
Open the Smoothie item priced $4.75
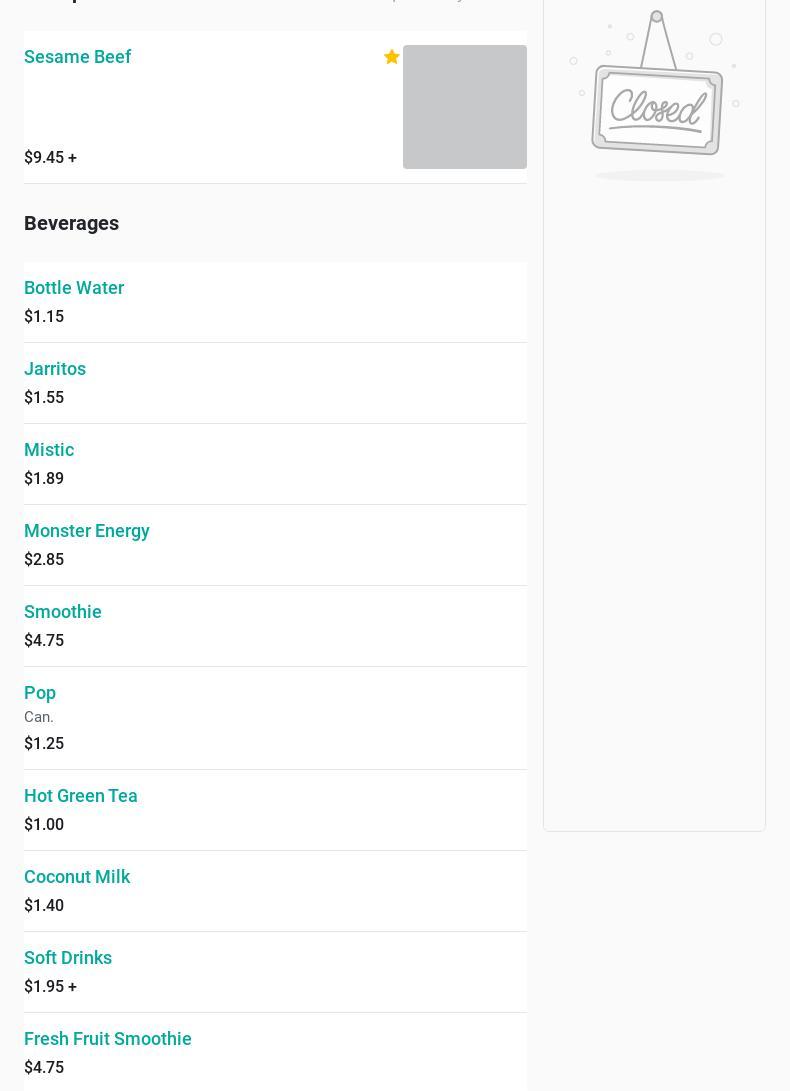coord(63,612)
